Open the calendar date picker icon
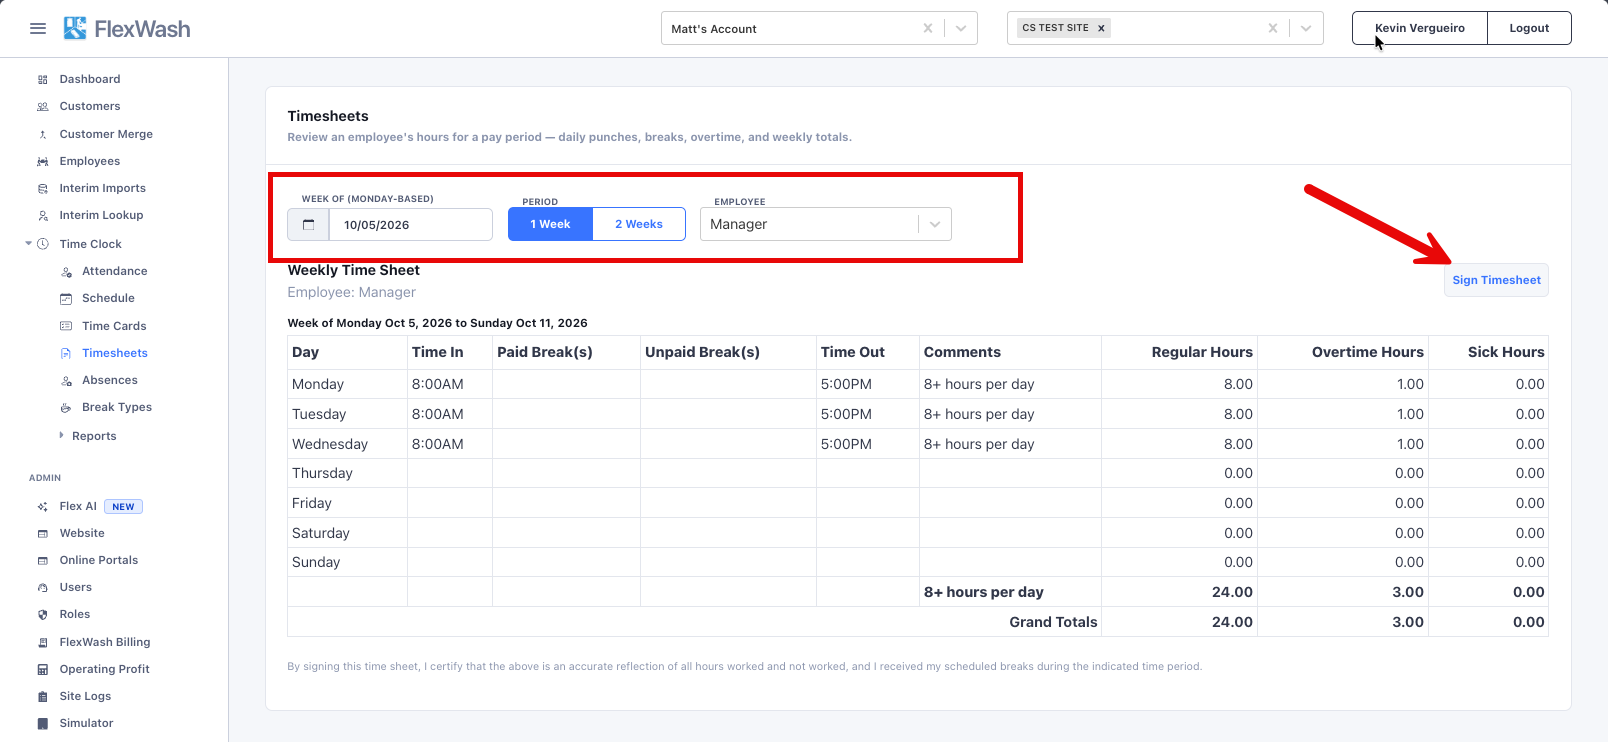Screen dimensions: 1608x742 [x=308, y=224]
